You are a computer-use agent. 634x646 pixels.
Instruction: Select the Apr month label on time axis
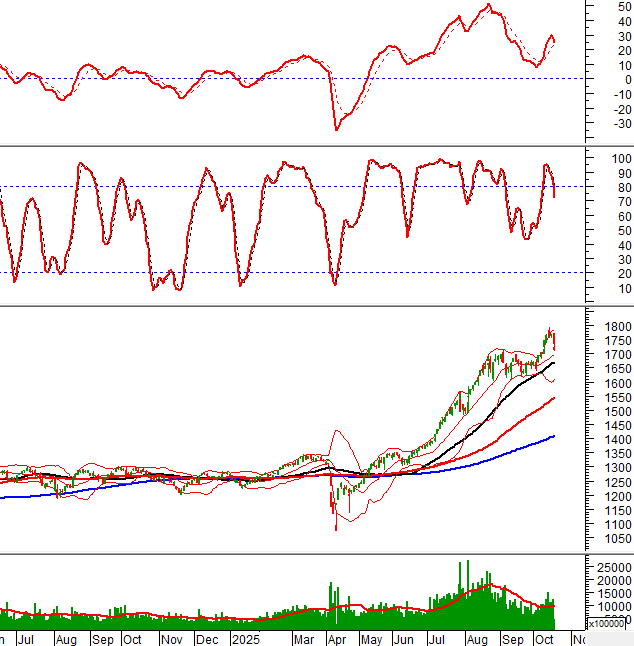point(338,637)
